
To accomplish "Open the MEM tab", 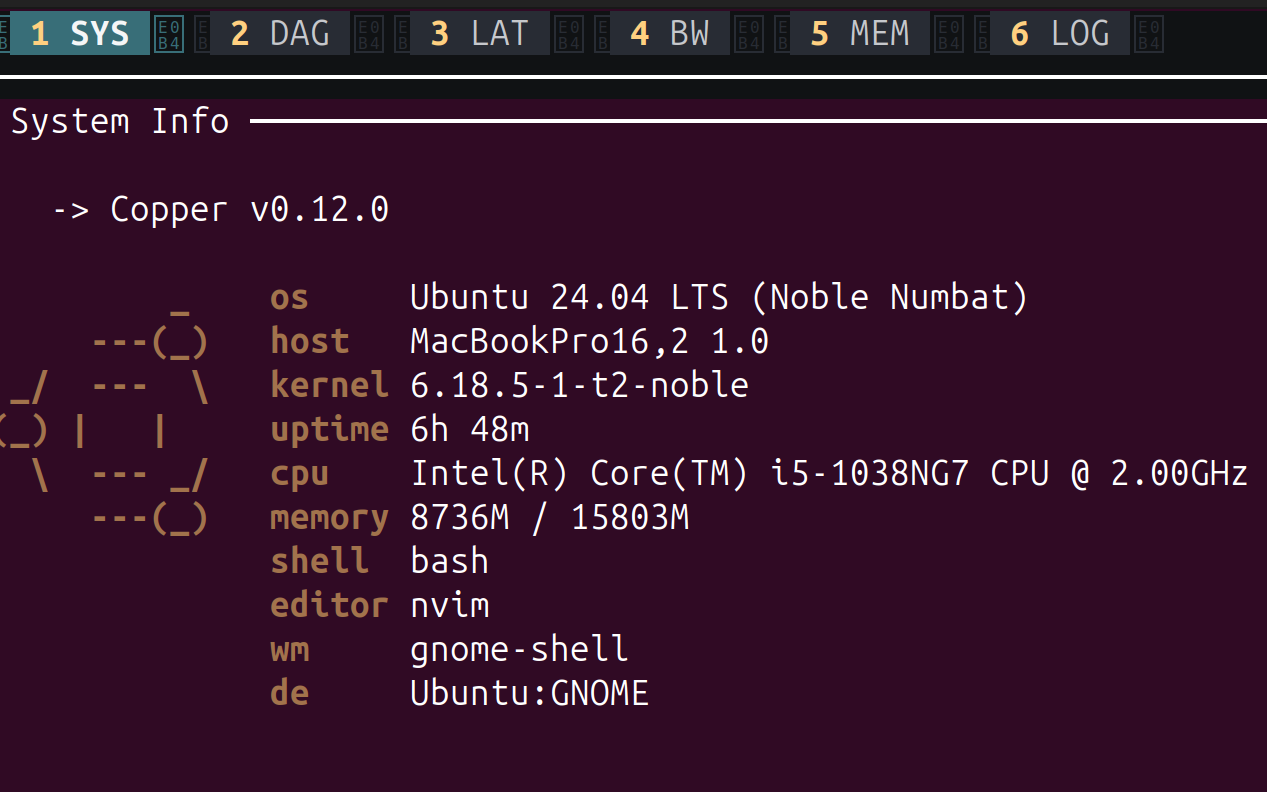I will pyautogui.click(x=860, y=33).
